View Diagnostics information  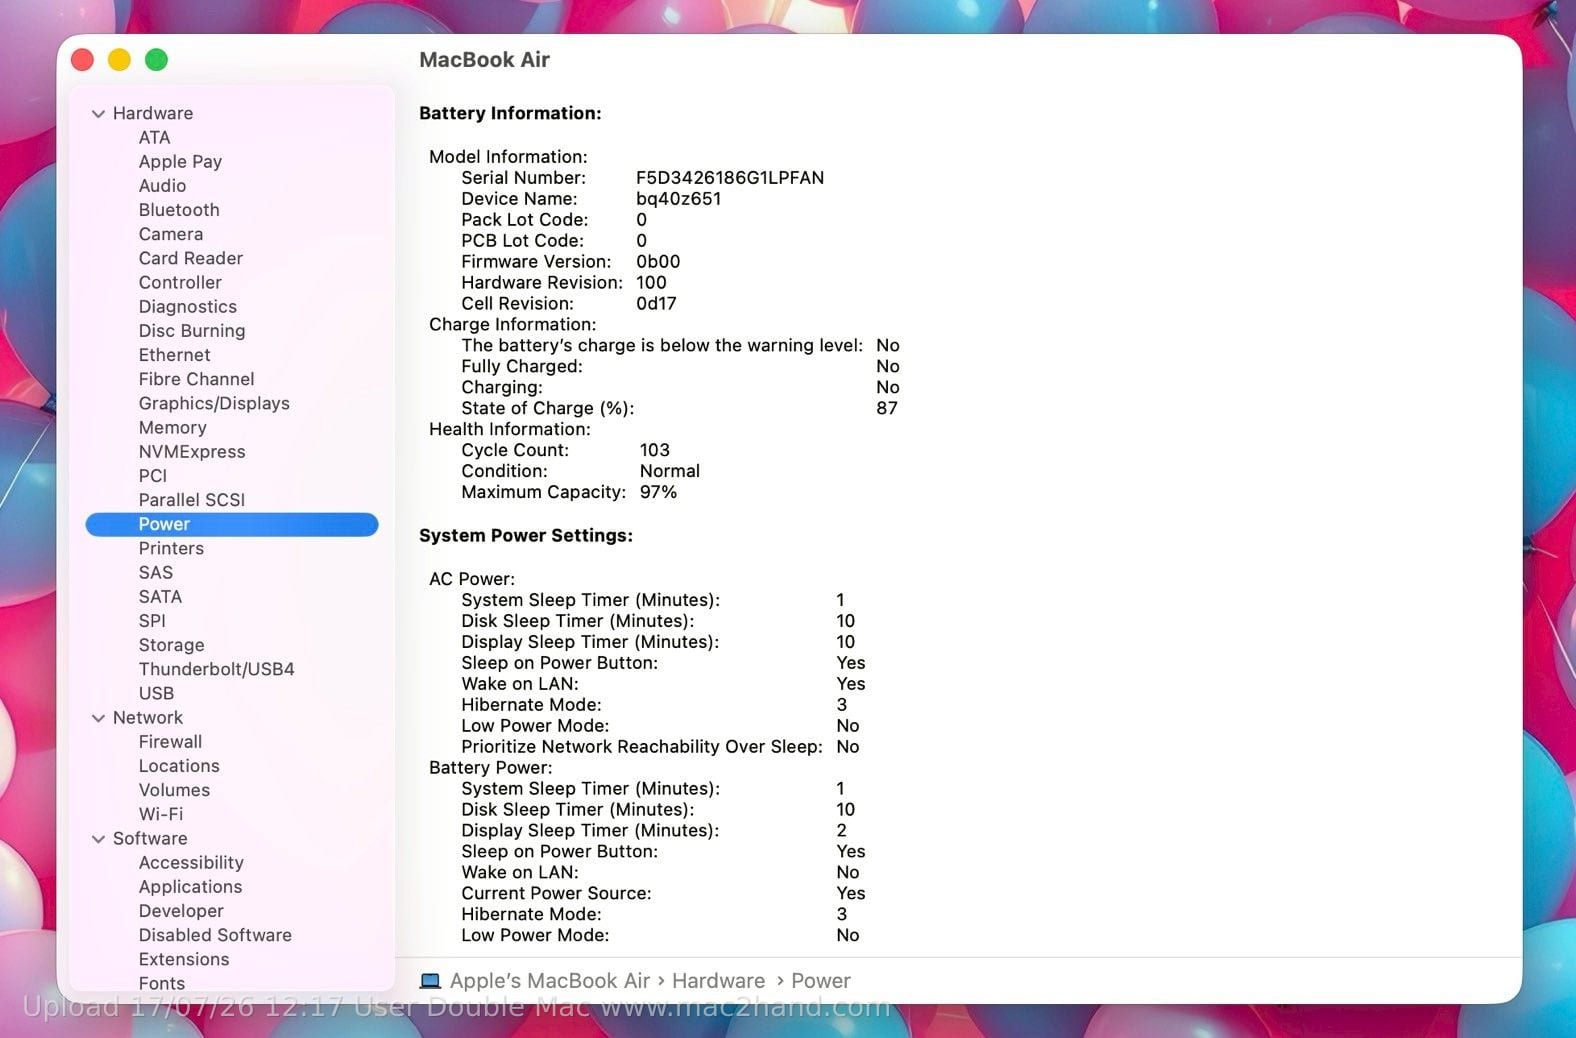pyautogui.click(x=188, y=307)
